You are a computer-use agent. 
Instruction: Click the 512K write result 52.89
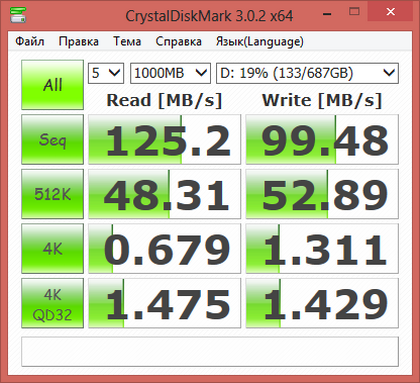pyautogui.click(x=322, y=194)
